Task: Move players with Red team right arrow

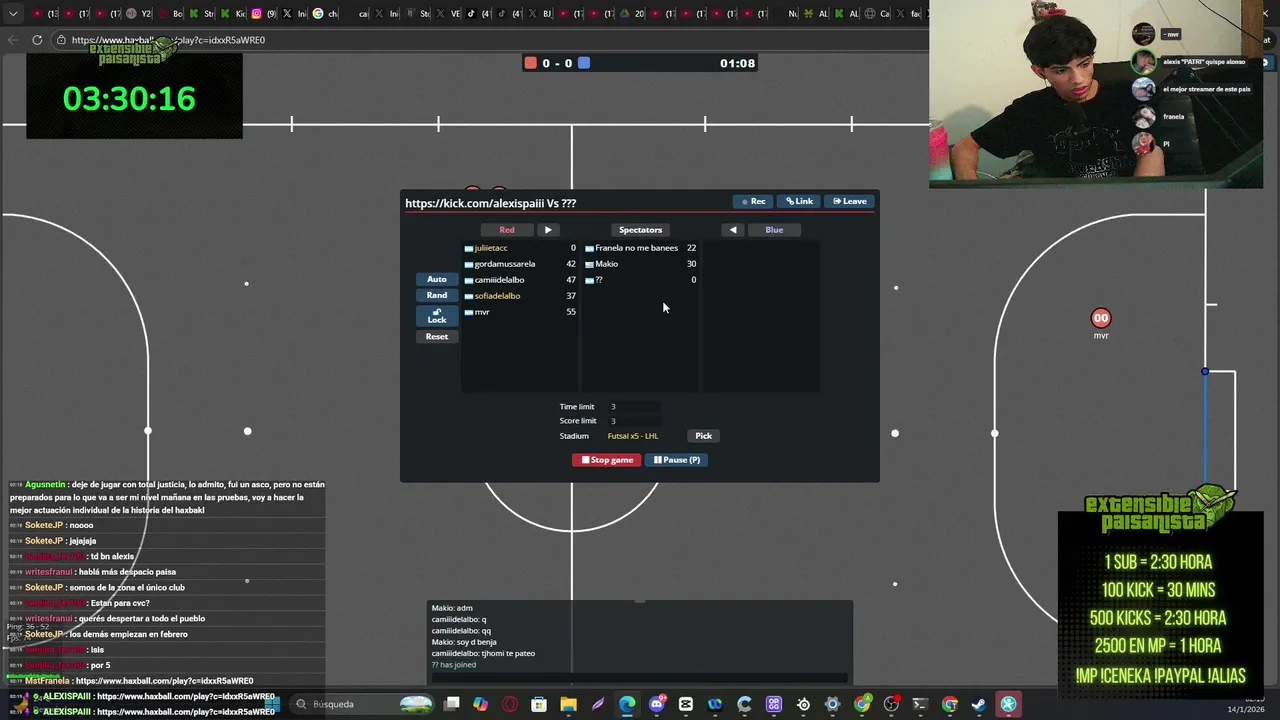Action: 548,230
